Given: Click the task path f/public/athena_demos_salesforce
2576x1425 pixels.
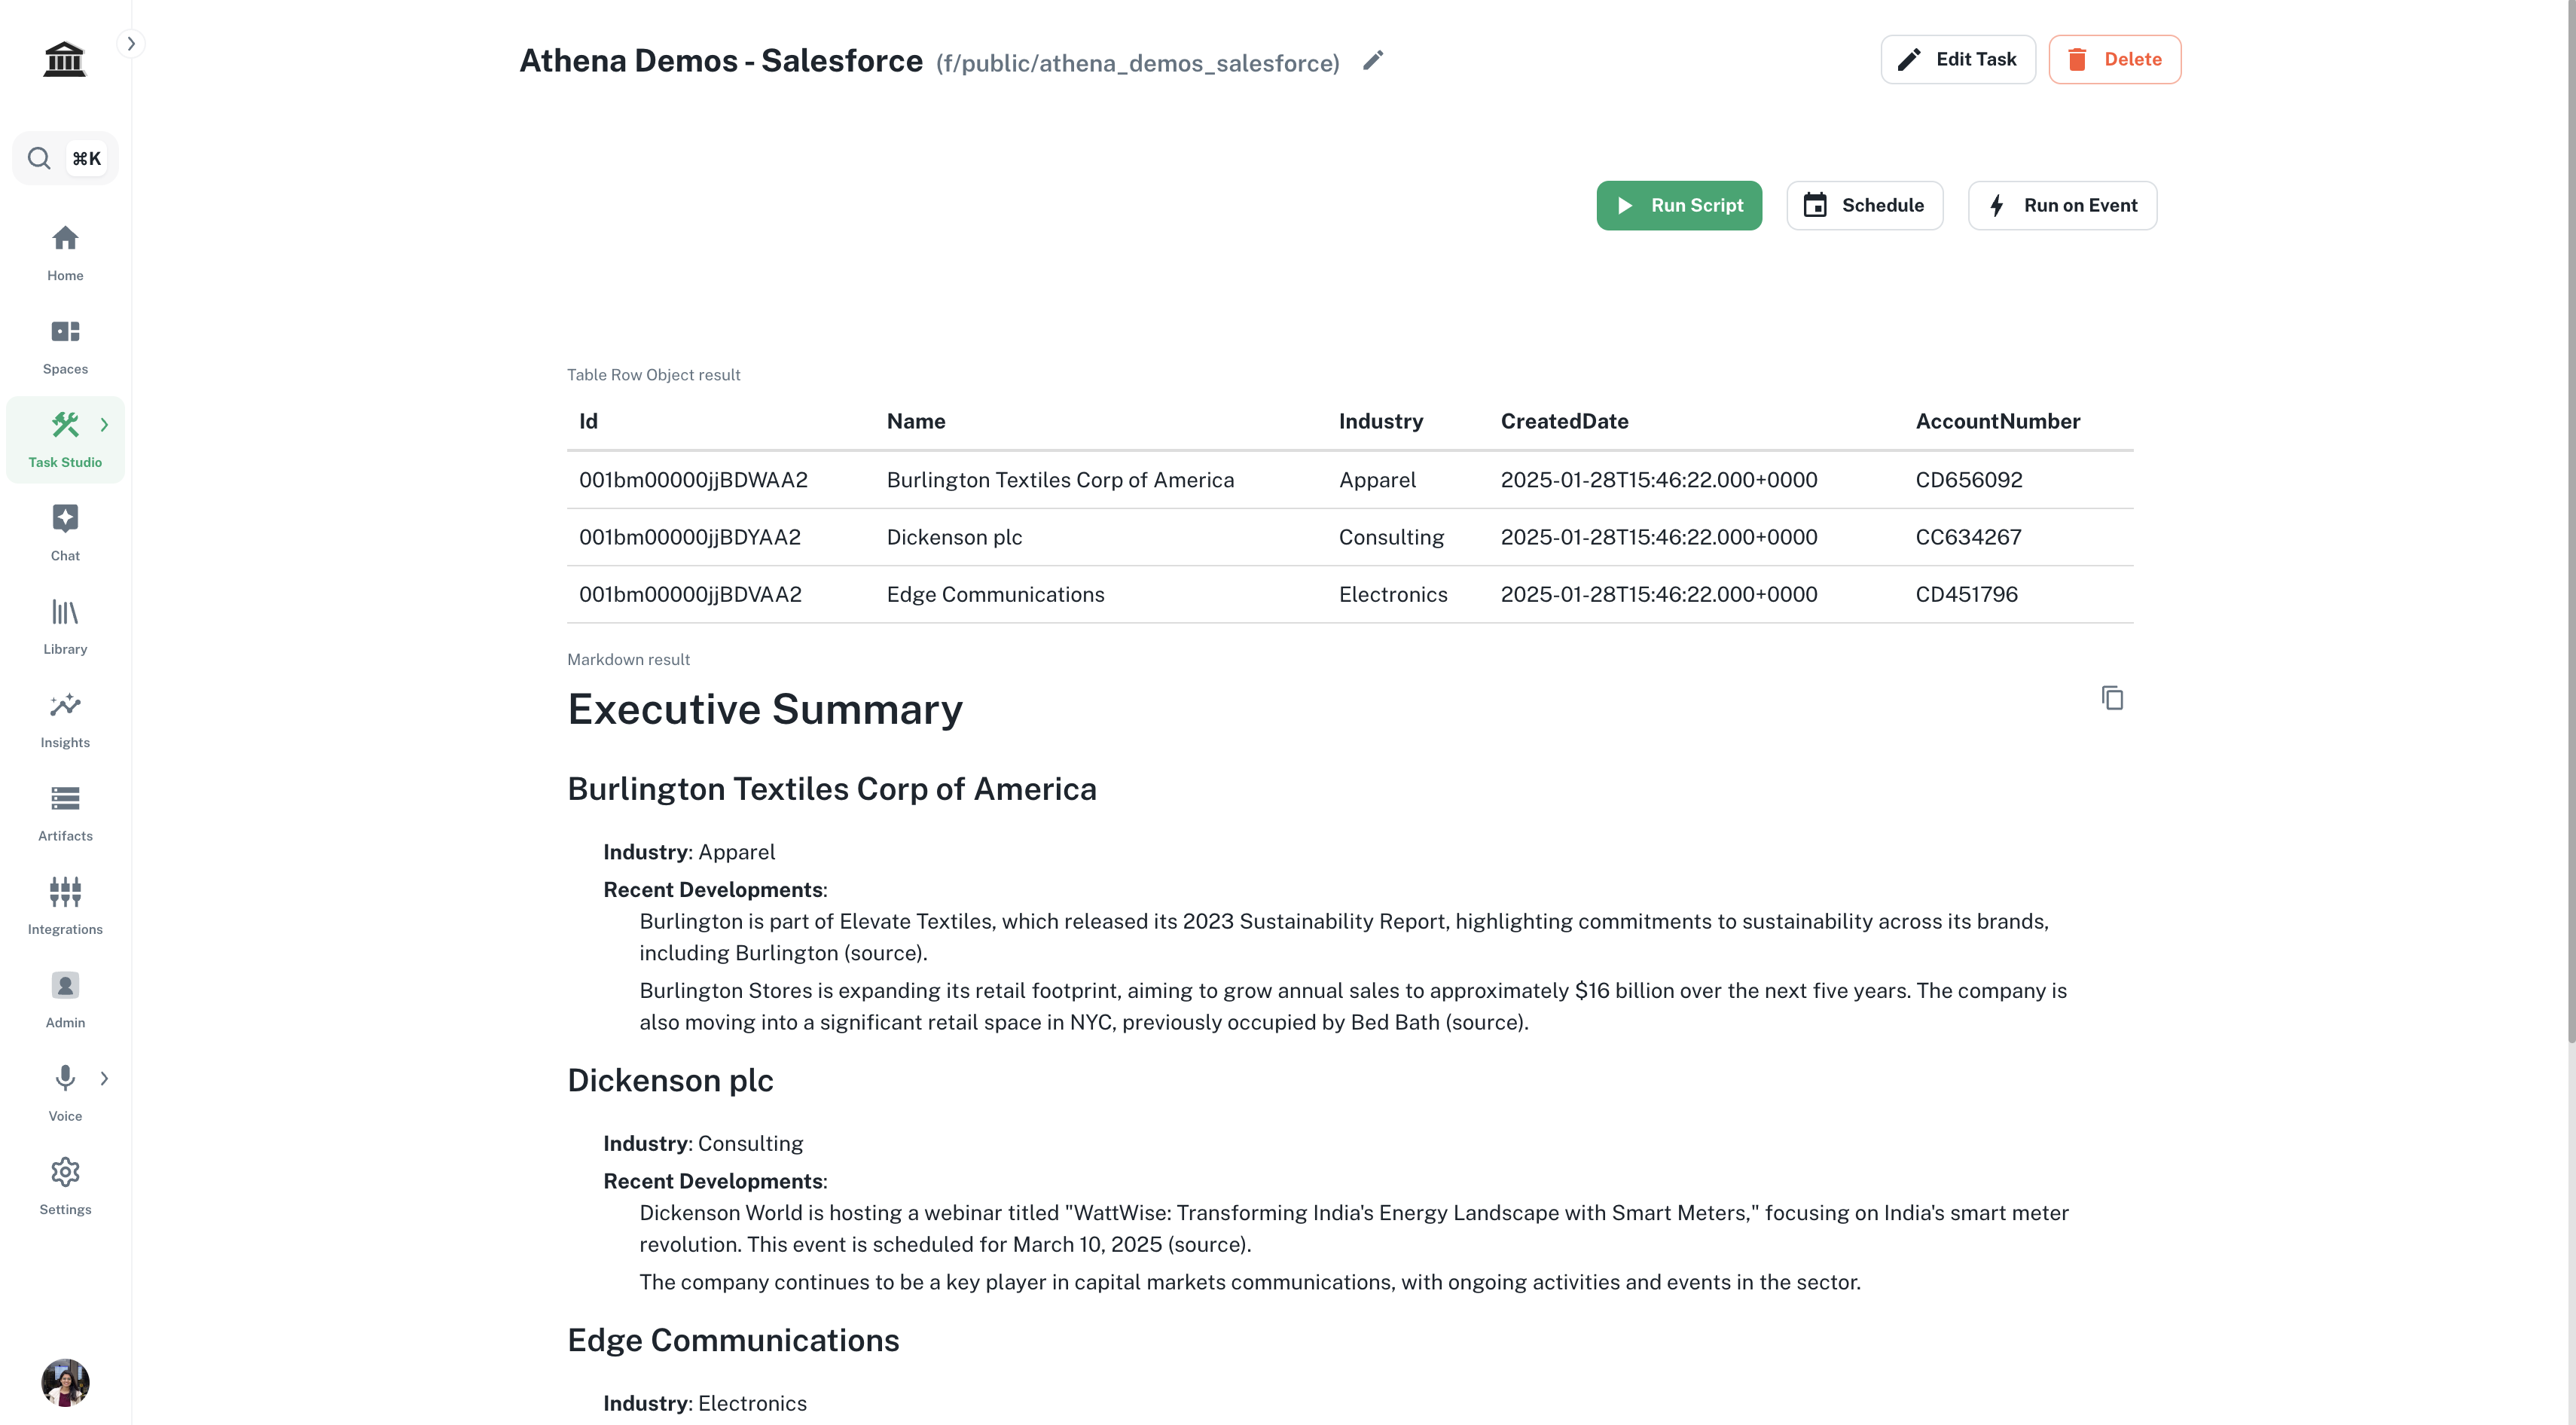Looking at the screenshot, I should (1137, 63).
